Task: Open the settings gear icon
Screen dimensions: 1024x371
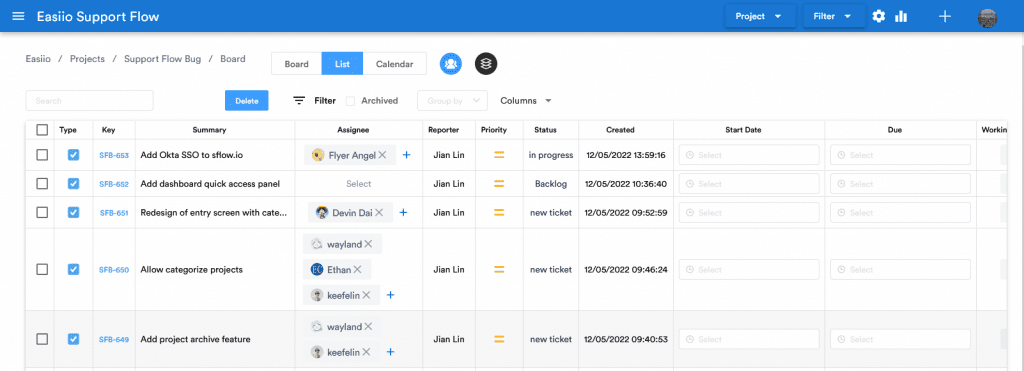Action: click(x=879, y=16)
